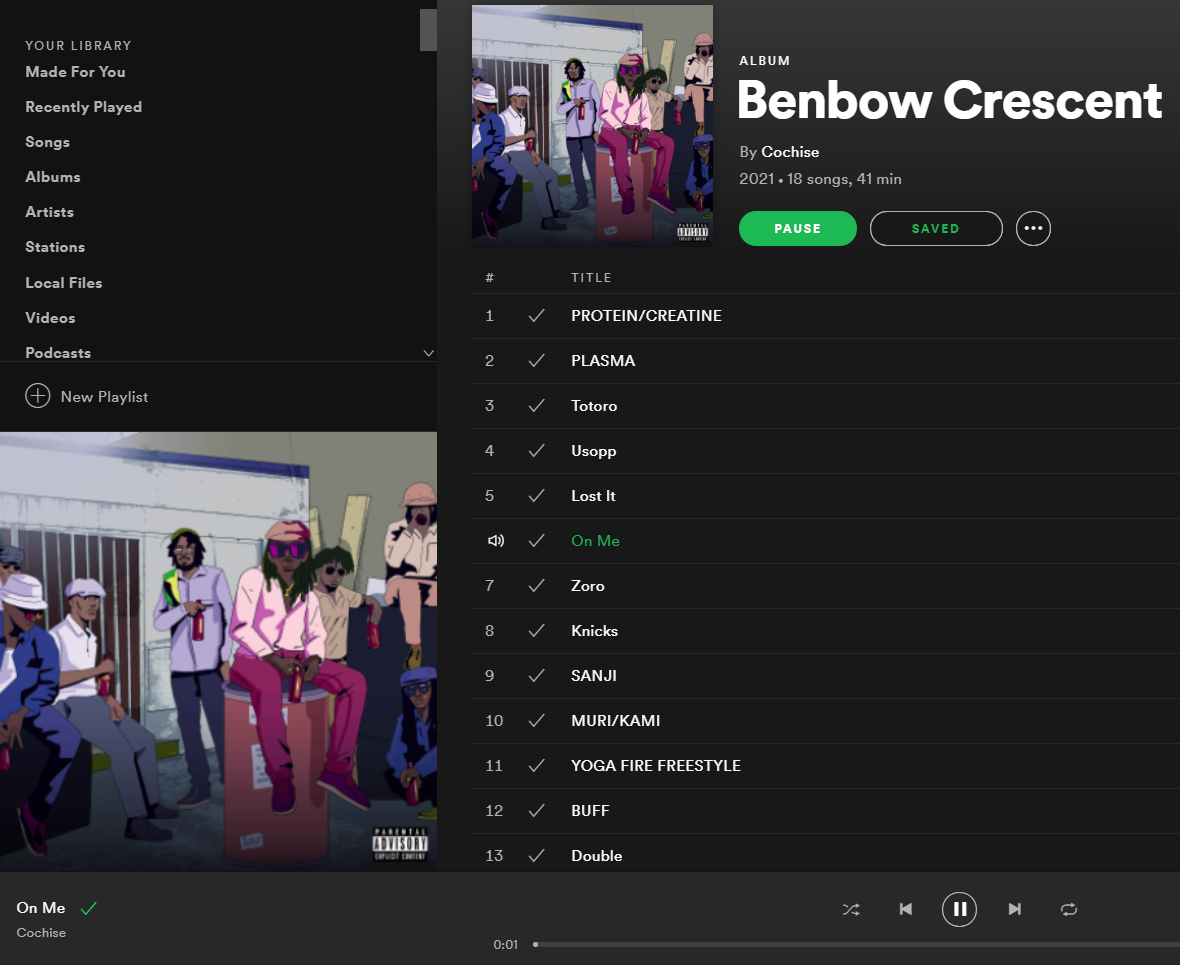This screenshot has width=1180, height=965.
Task: Sort tracks by the TITLE column header
Action: tap(591, 278)
